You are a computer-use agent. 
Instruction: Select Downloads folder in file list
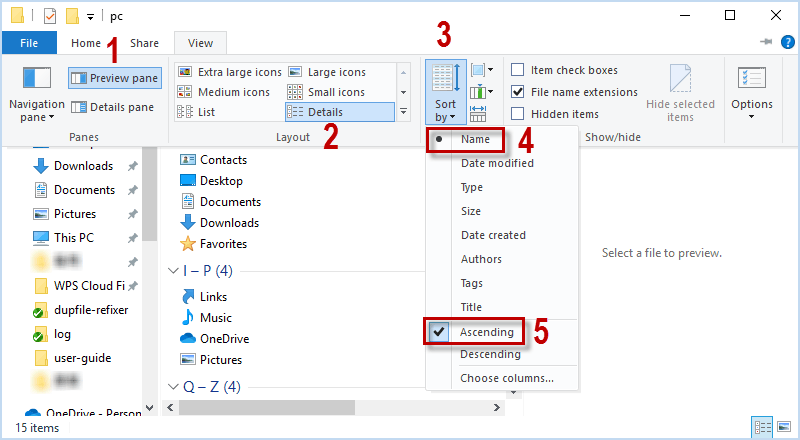point(219,223)
